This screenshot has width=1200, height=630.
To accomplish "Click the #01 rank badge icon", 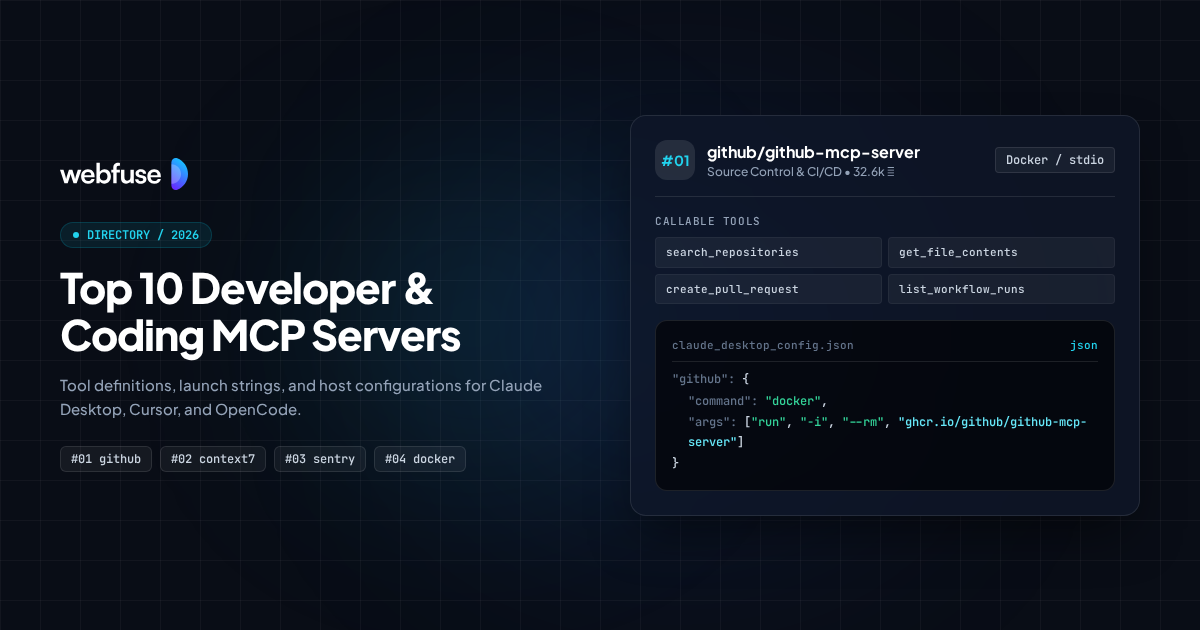I will pyautogui.click(x=675, y=160).
